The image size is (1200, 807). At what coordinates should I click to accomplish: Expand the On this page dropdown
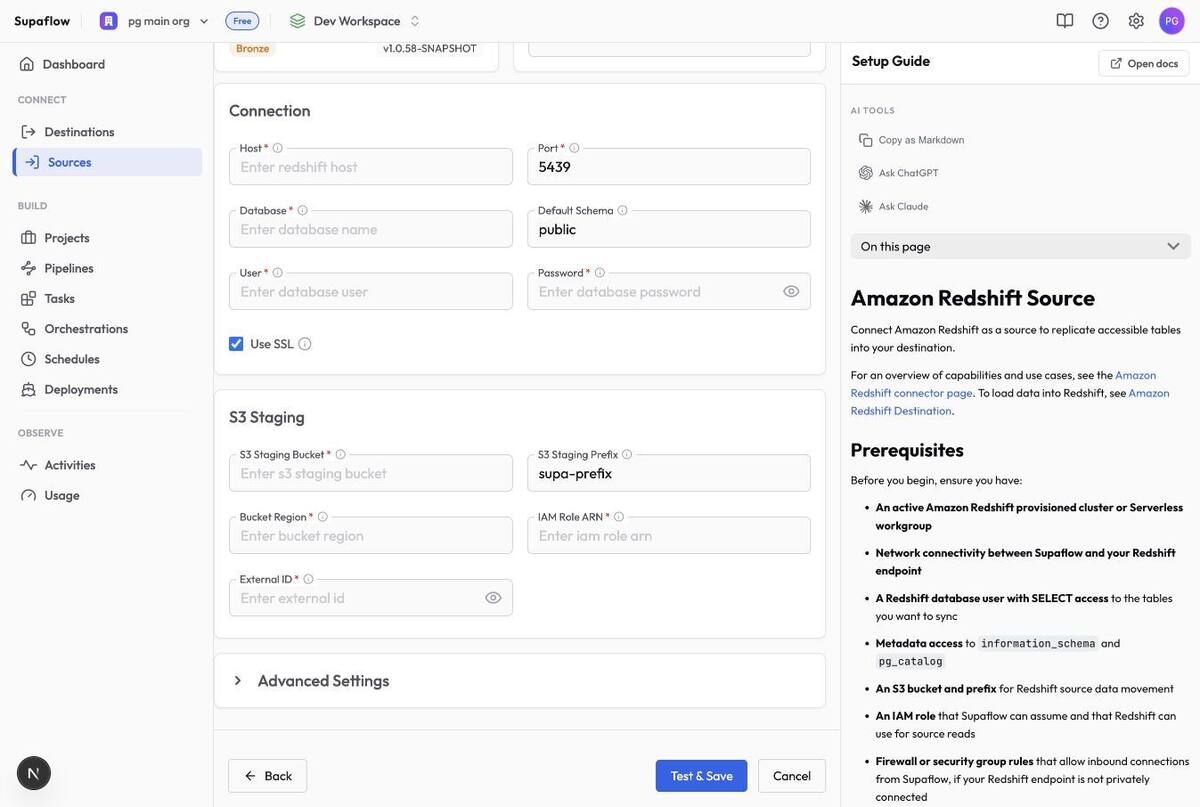[x=1021, y=246]
